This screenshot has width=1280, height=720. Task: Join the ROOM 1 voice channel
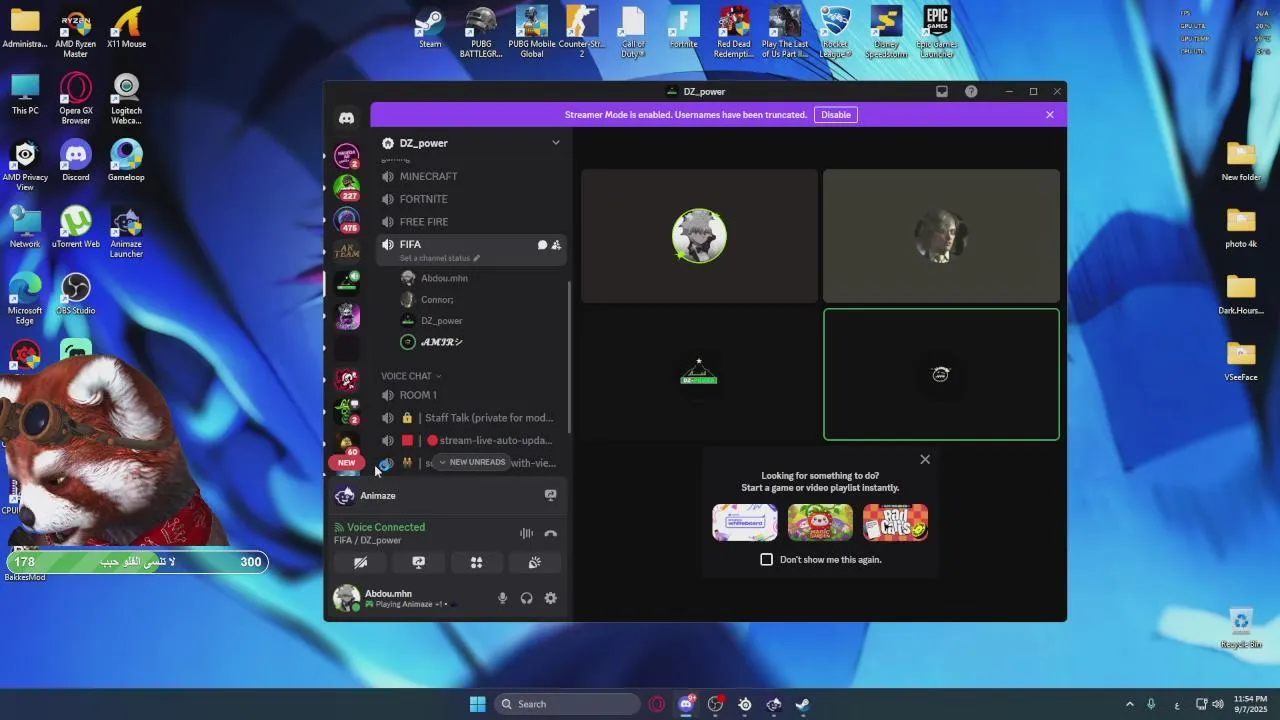pyautogui.click(x=470, y=395)
